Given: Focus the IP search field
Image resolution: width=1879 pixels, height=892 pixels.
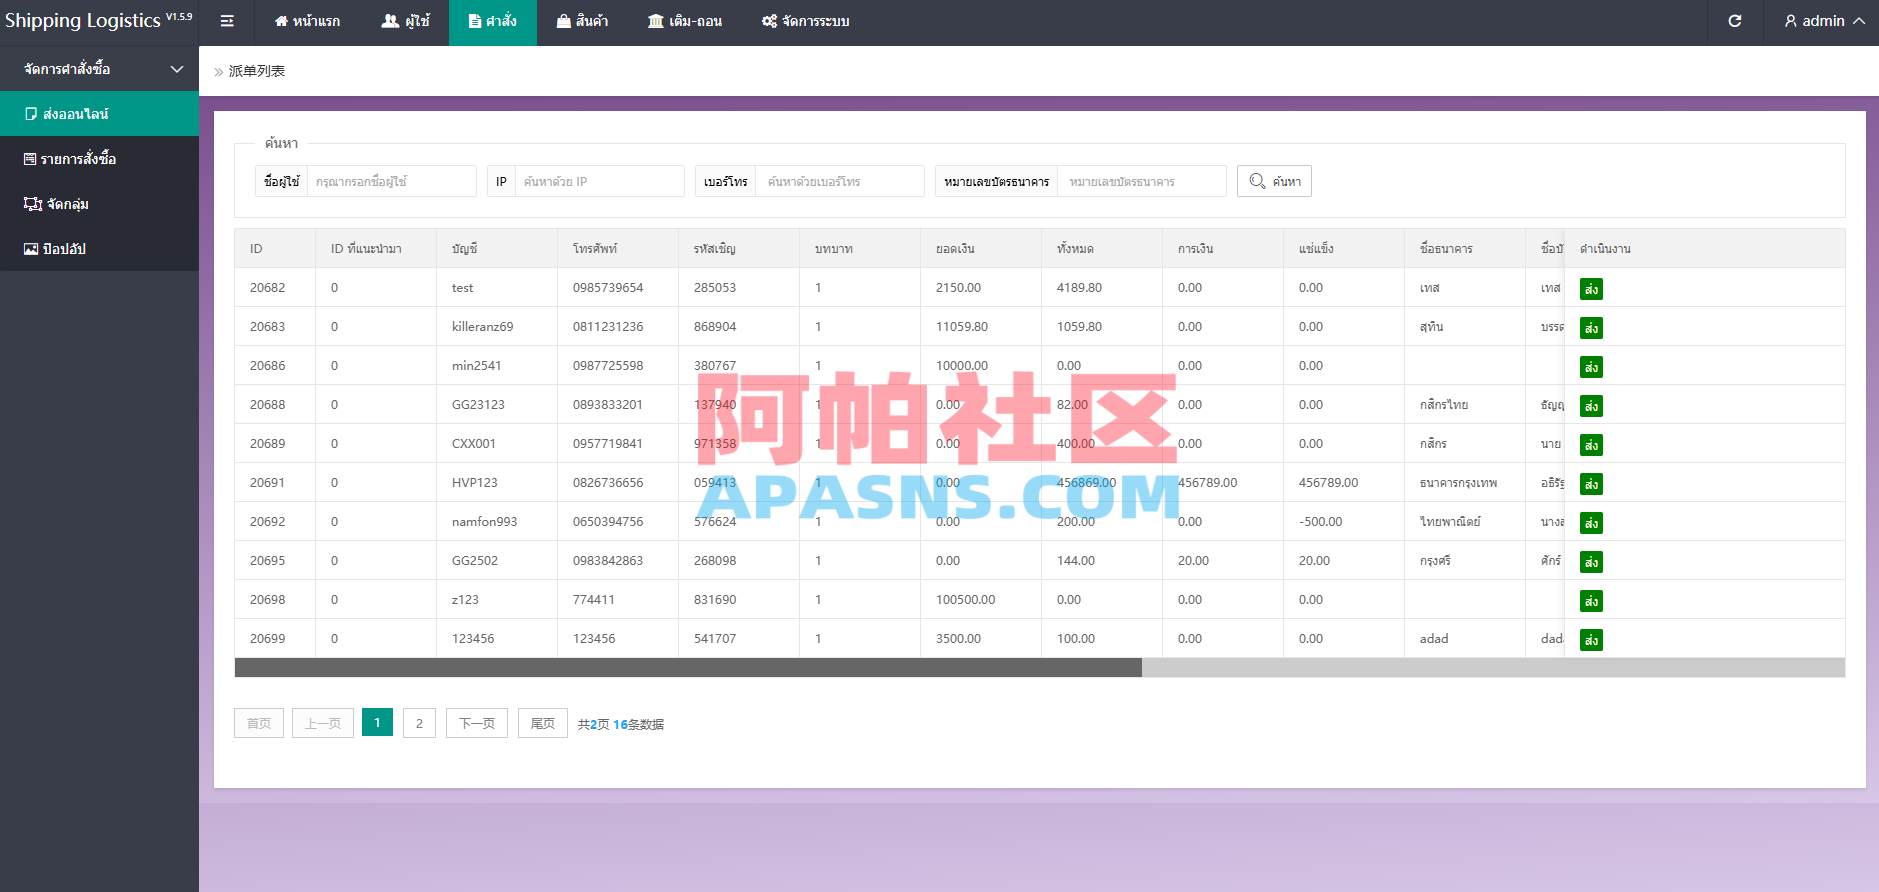Looking at the screenshot, I should (599, 181).
